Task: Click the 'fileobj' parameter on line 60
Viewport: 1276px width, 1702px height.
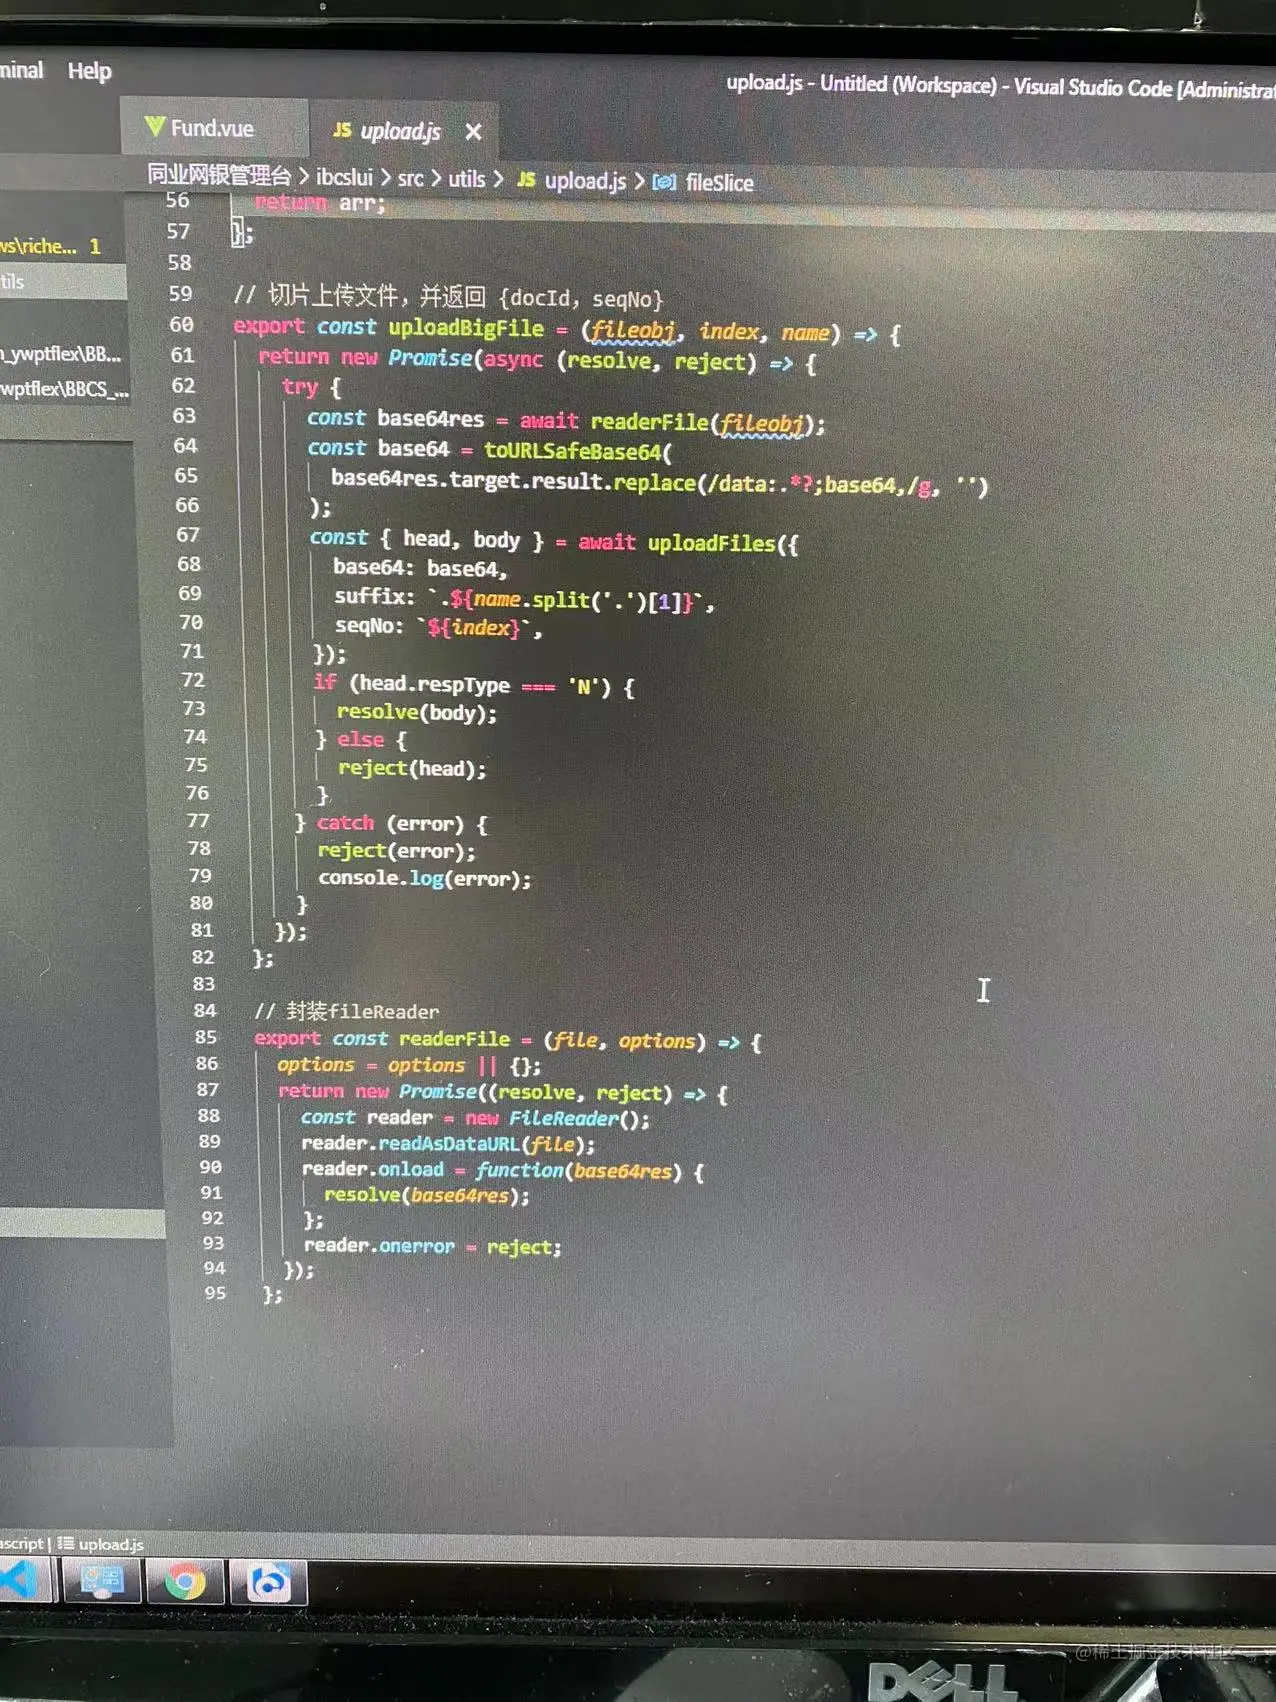Action: (632, 331)
